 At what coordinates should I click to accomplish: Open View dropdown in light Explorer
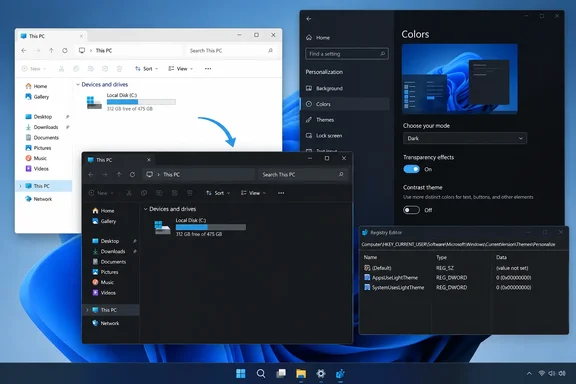[x=180, y=69]
